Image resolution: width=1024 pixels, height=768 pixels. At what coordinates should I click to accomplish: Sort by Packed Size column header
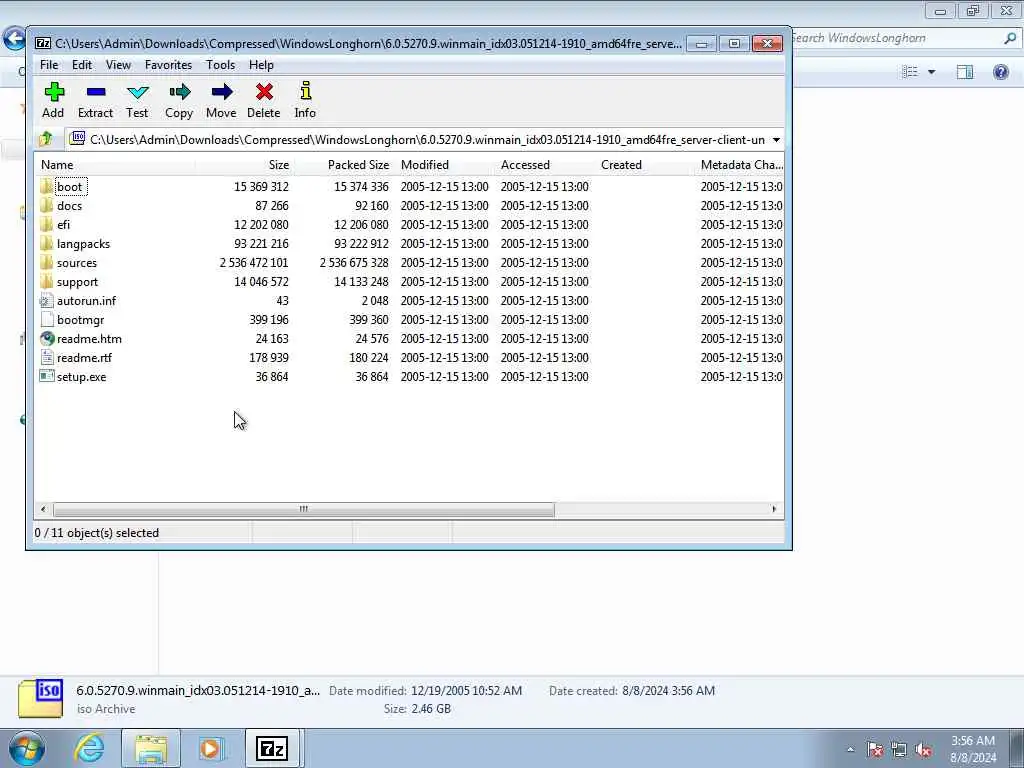click(x=344, y=165)
